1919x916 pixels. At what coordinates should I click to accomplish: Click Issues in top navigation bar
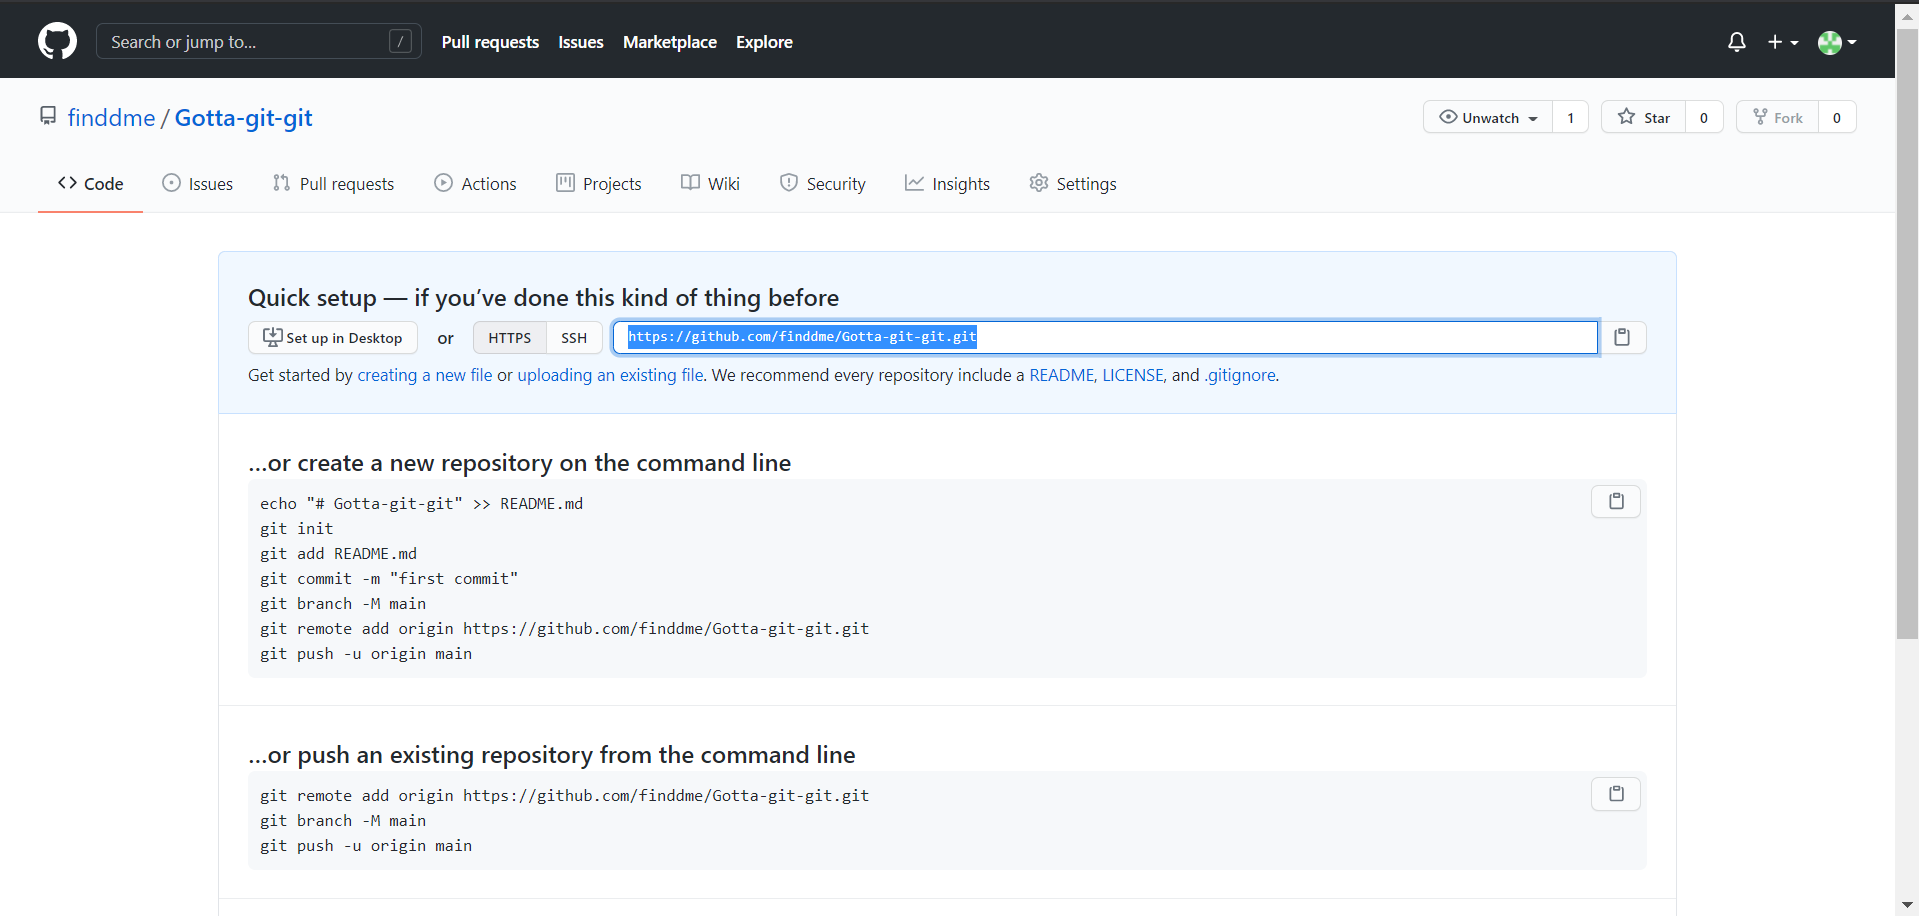click(581, 42)
